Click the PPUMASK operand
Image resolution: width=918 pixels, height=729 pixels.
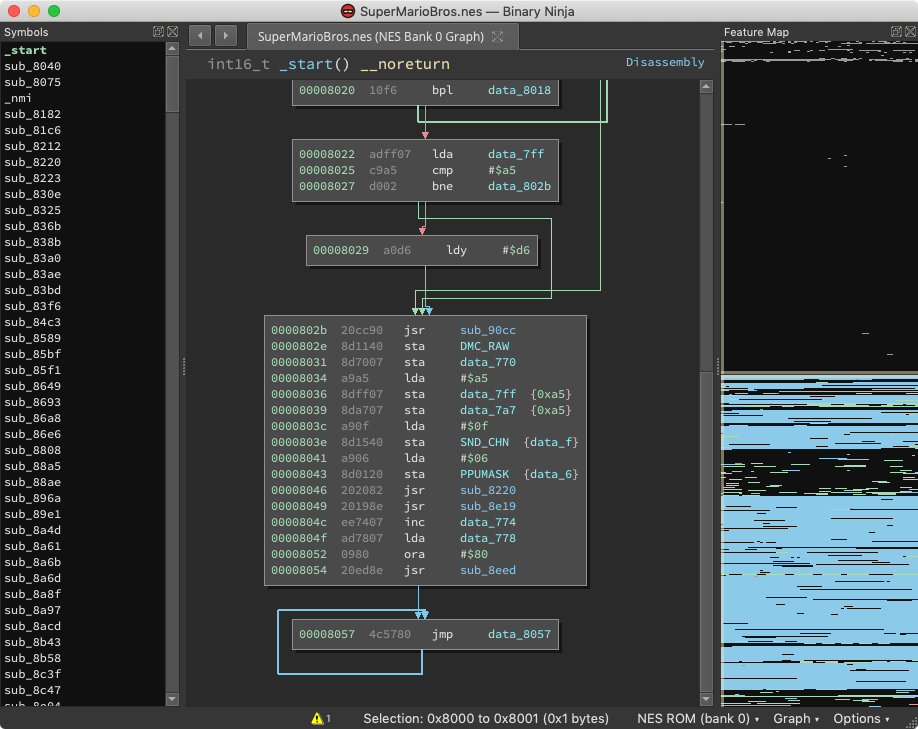(484, 474)
